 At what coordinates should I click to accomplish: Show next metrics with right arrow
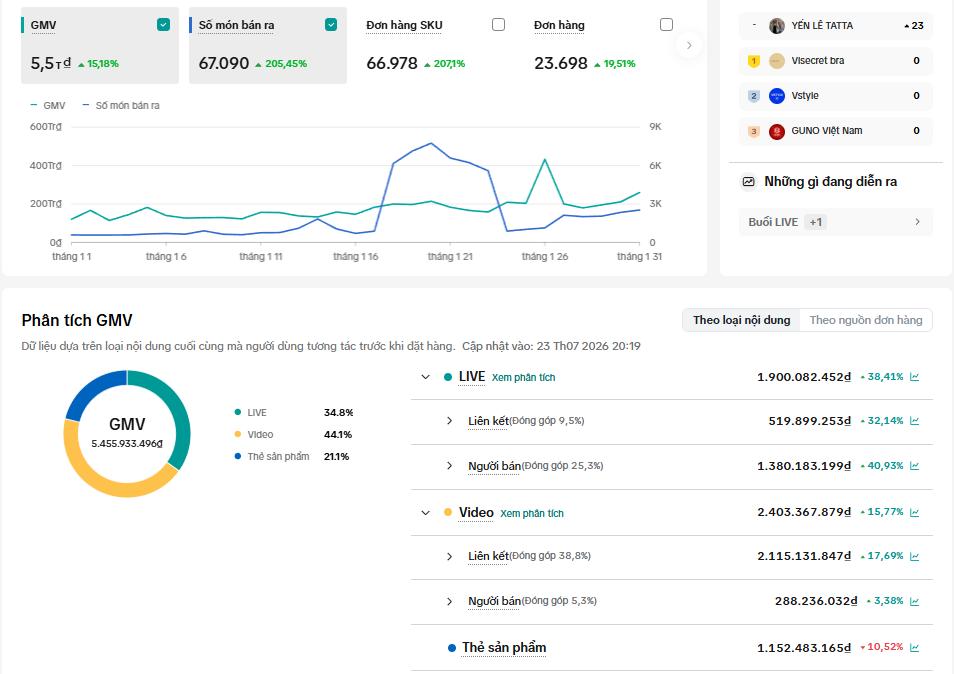[689, 45]
